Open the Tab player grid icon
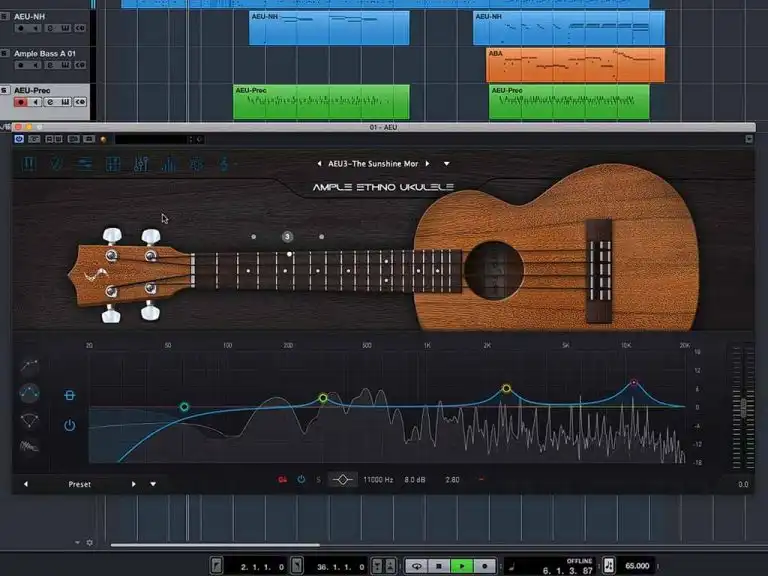768x576 pixels. tap(113, 164)
